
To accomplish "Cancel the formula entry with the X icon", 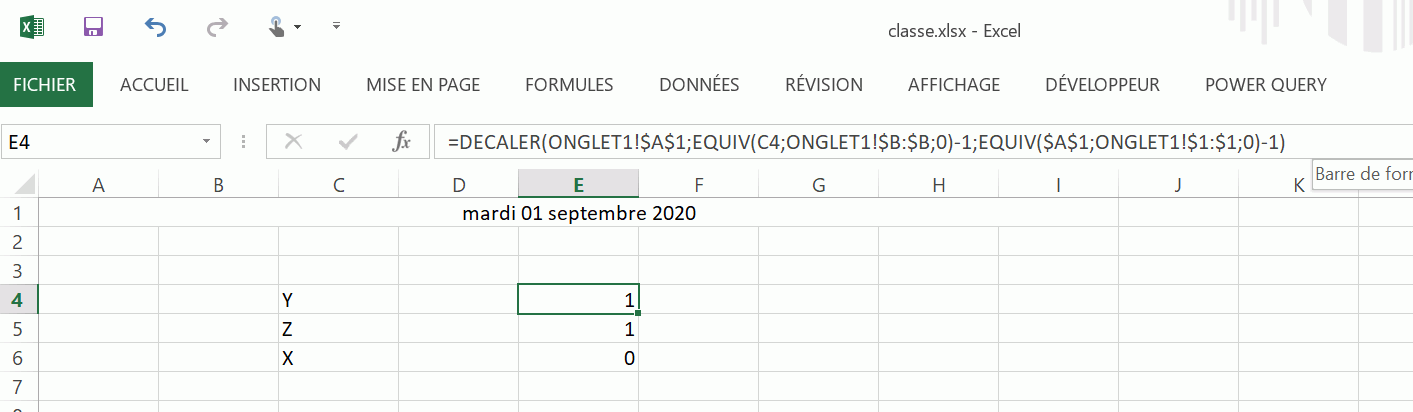I will 293,142.
